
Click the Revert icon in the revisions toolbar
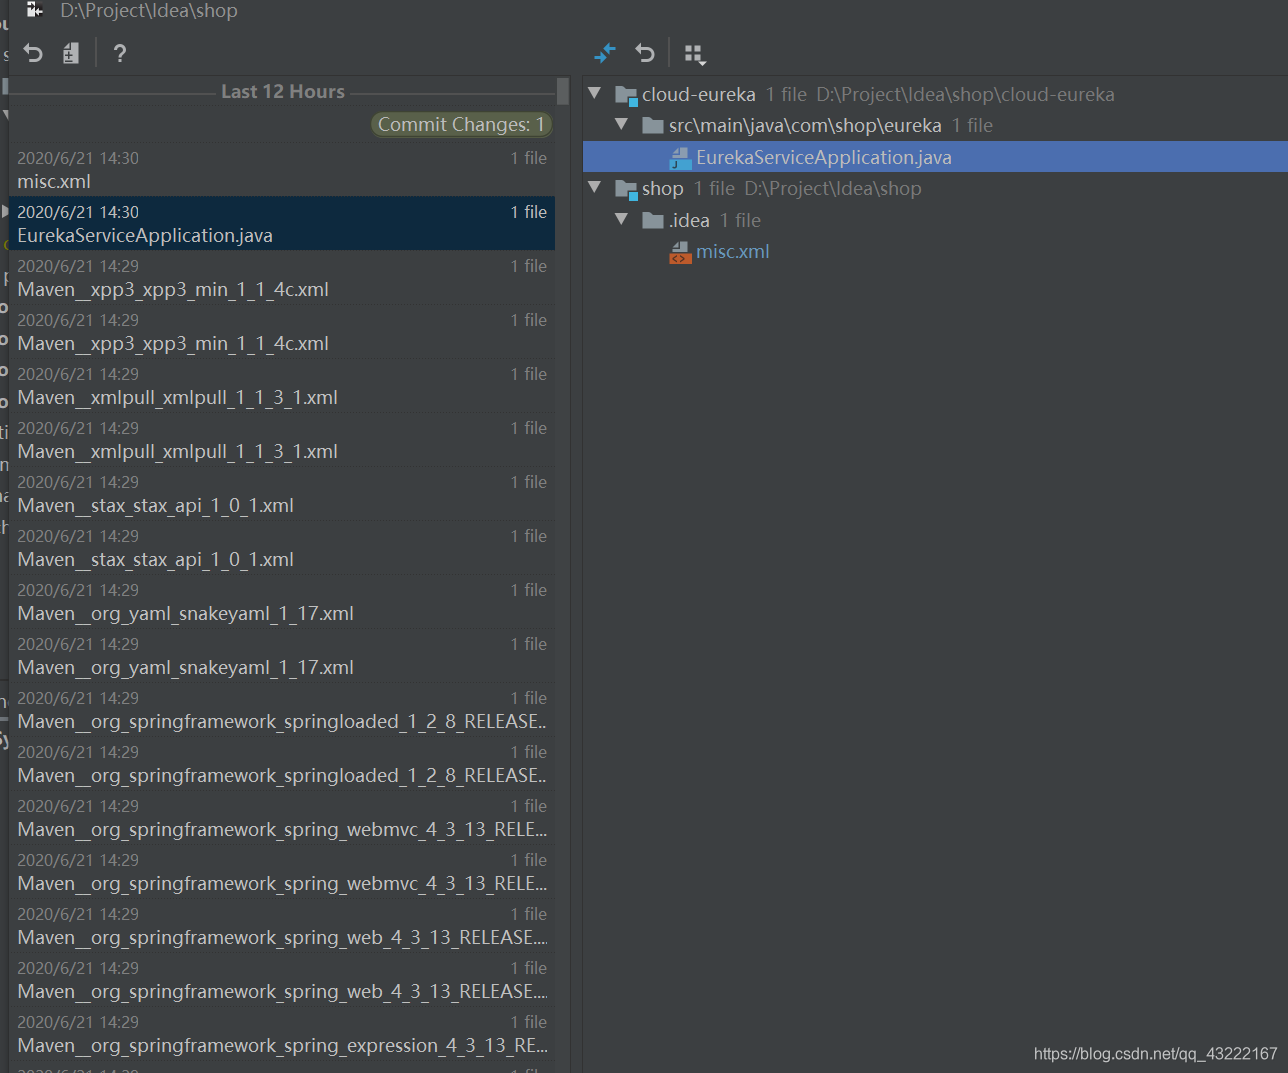[33, 53]
